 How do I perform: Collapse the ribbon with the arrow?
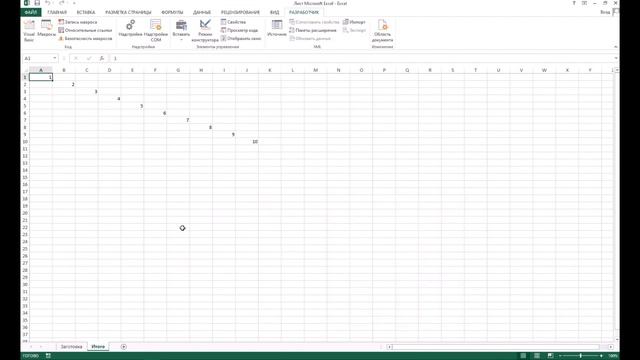(616, 47)
